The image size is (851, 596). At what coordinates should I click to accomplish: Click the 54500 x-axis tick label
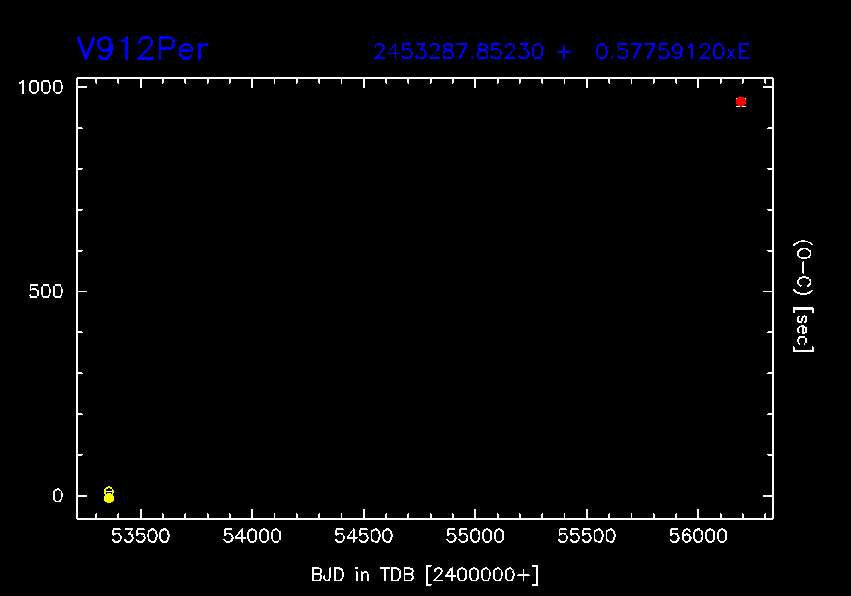point(363,538)
